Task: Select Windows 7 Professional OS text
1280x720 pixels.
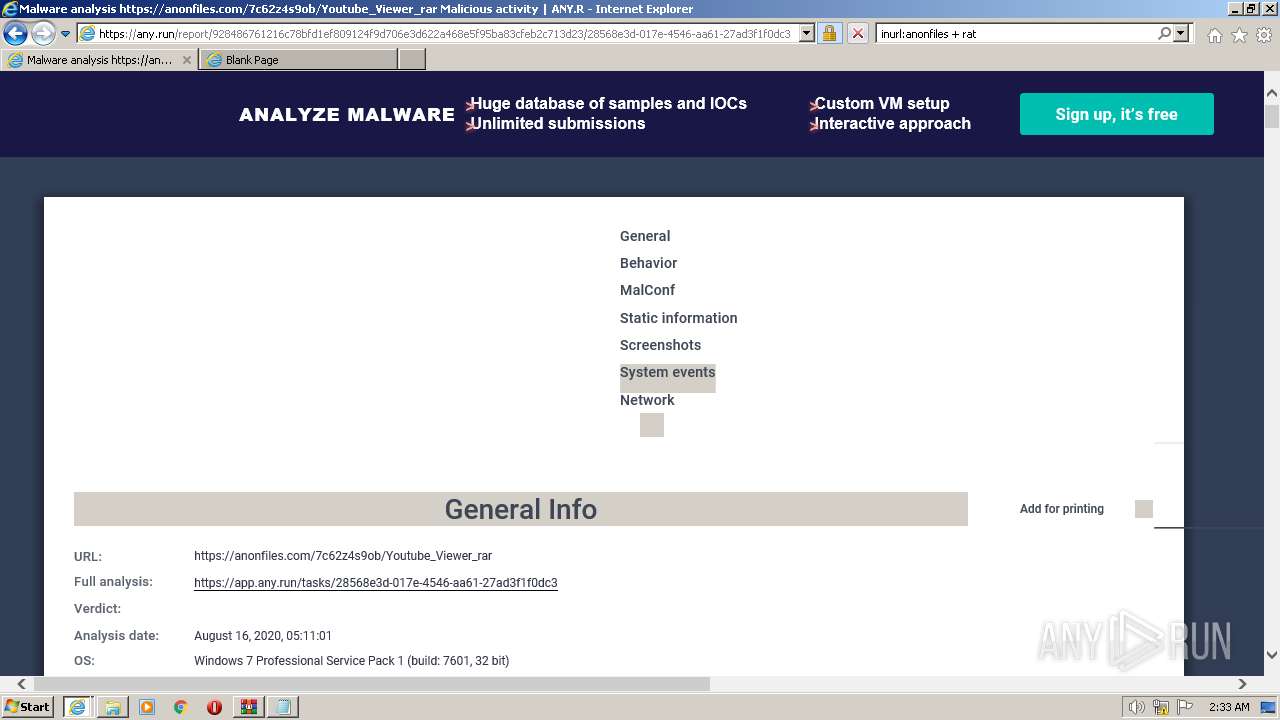Action: (351, 661)
